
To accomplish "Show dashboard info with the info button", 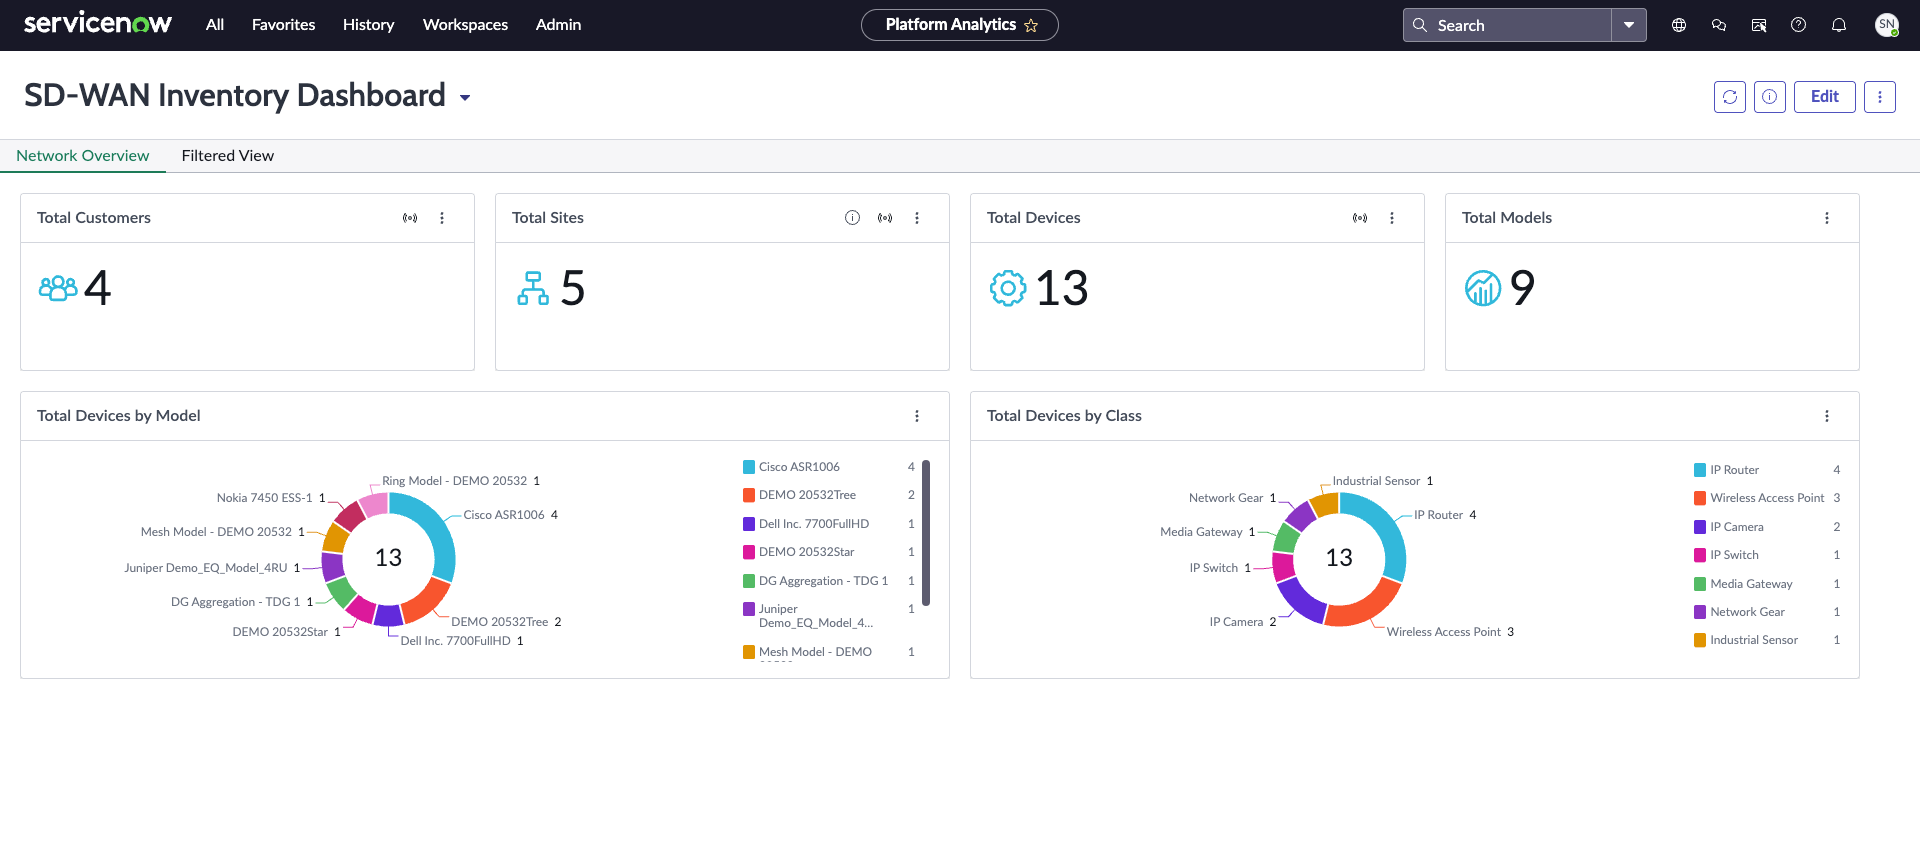I will tap(1770, 97).
